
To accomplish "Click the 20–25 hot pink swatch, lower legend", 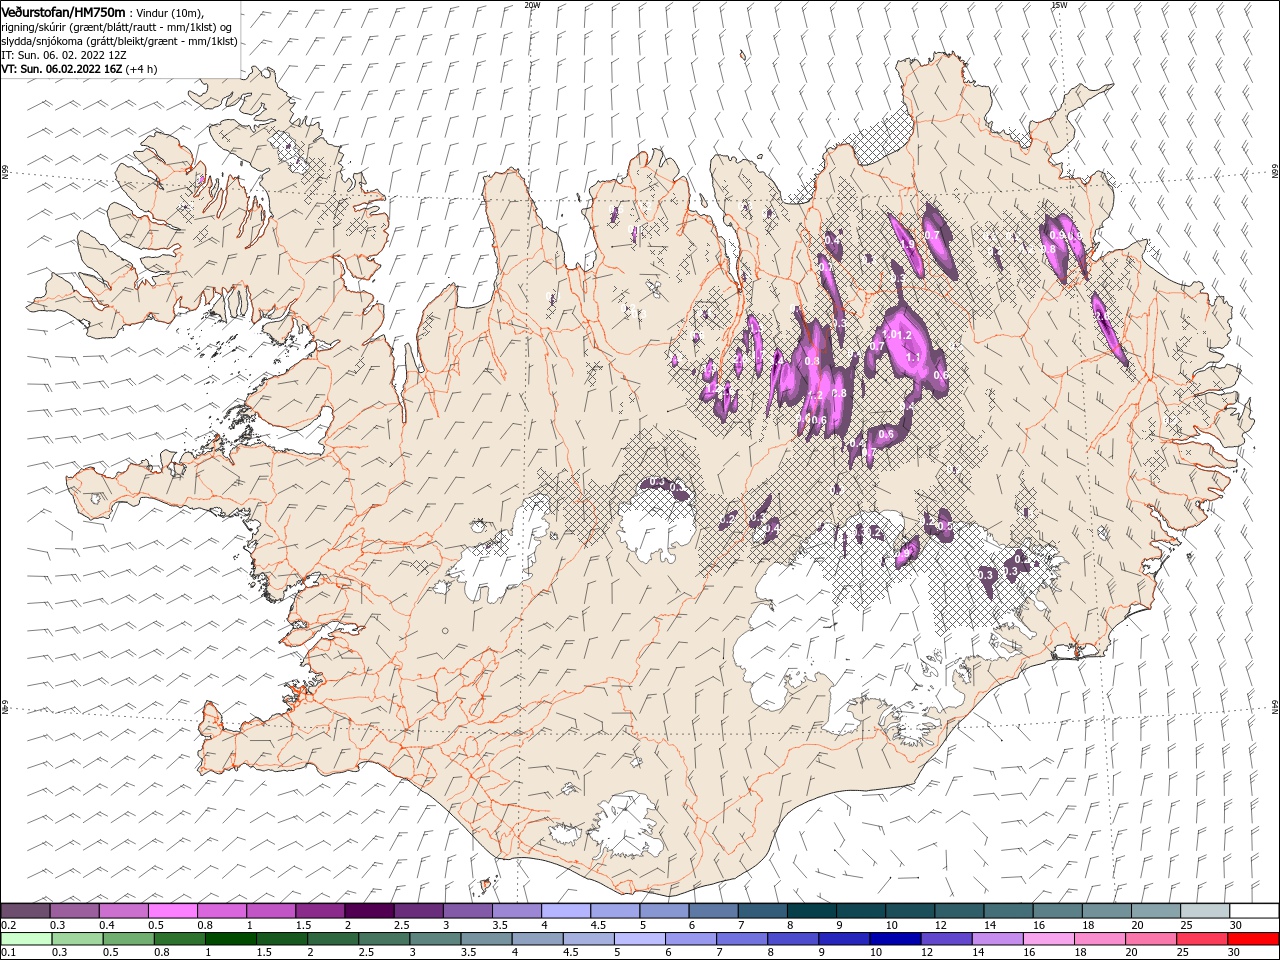I will click(1150, 939).
